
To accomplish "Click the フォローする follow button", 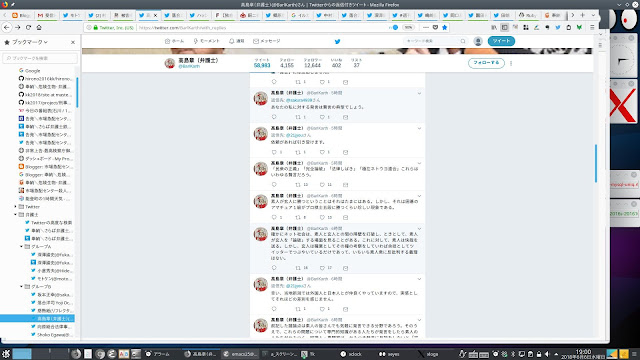I will coord(486,63).
